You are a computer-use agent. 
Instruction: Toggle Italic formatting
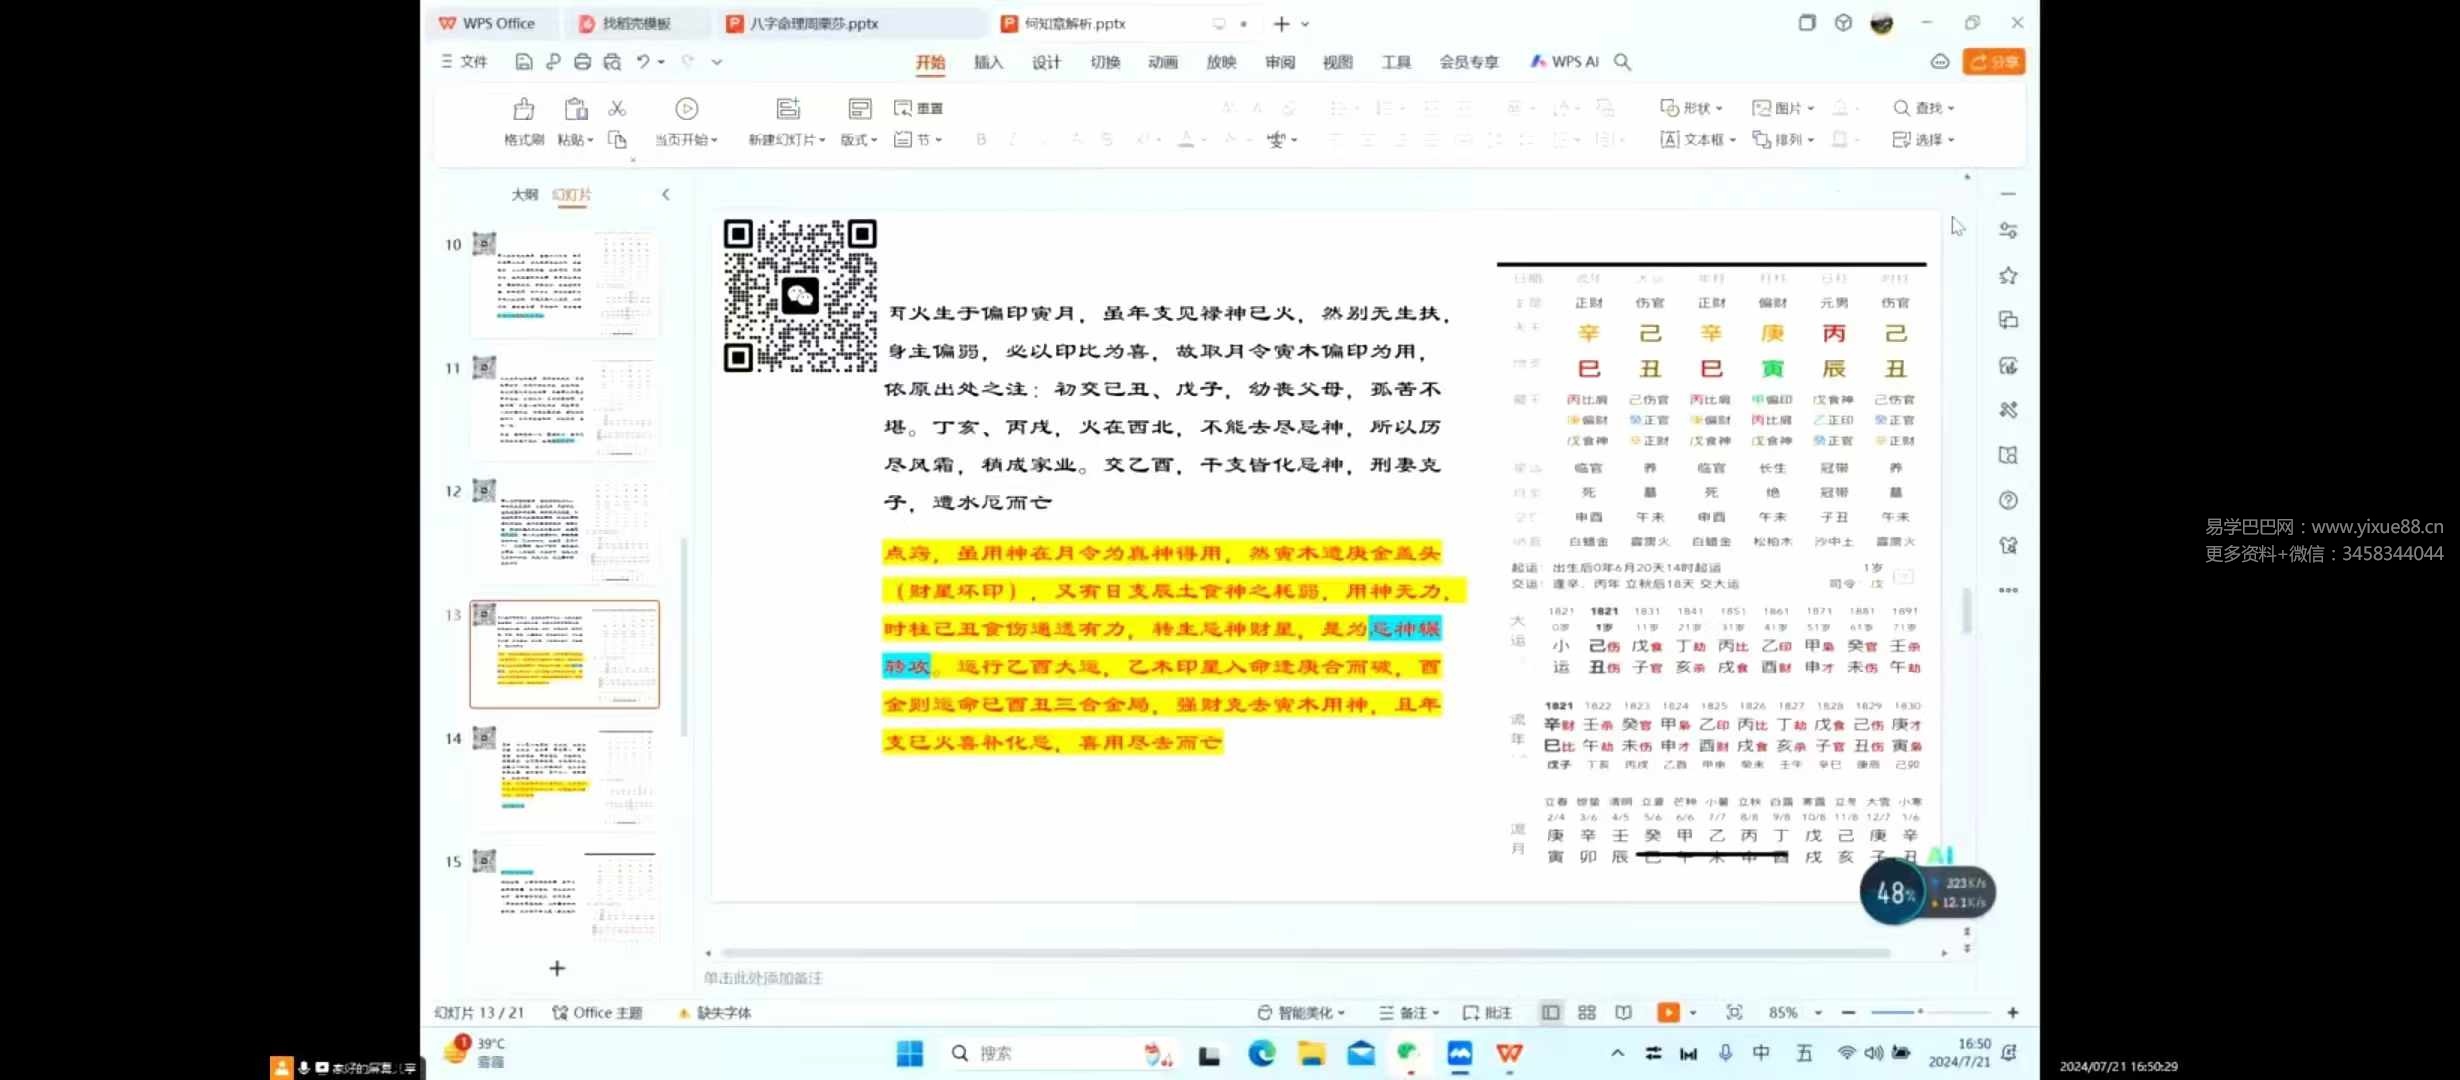pos(1012,140)
